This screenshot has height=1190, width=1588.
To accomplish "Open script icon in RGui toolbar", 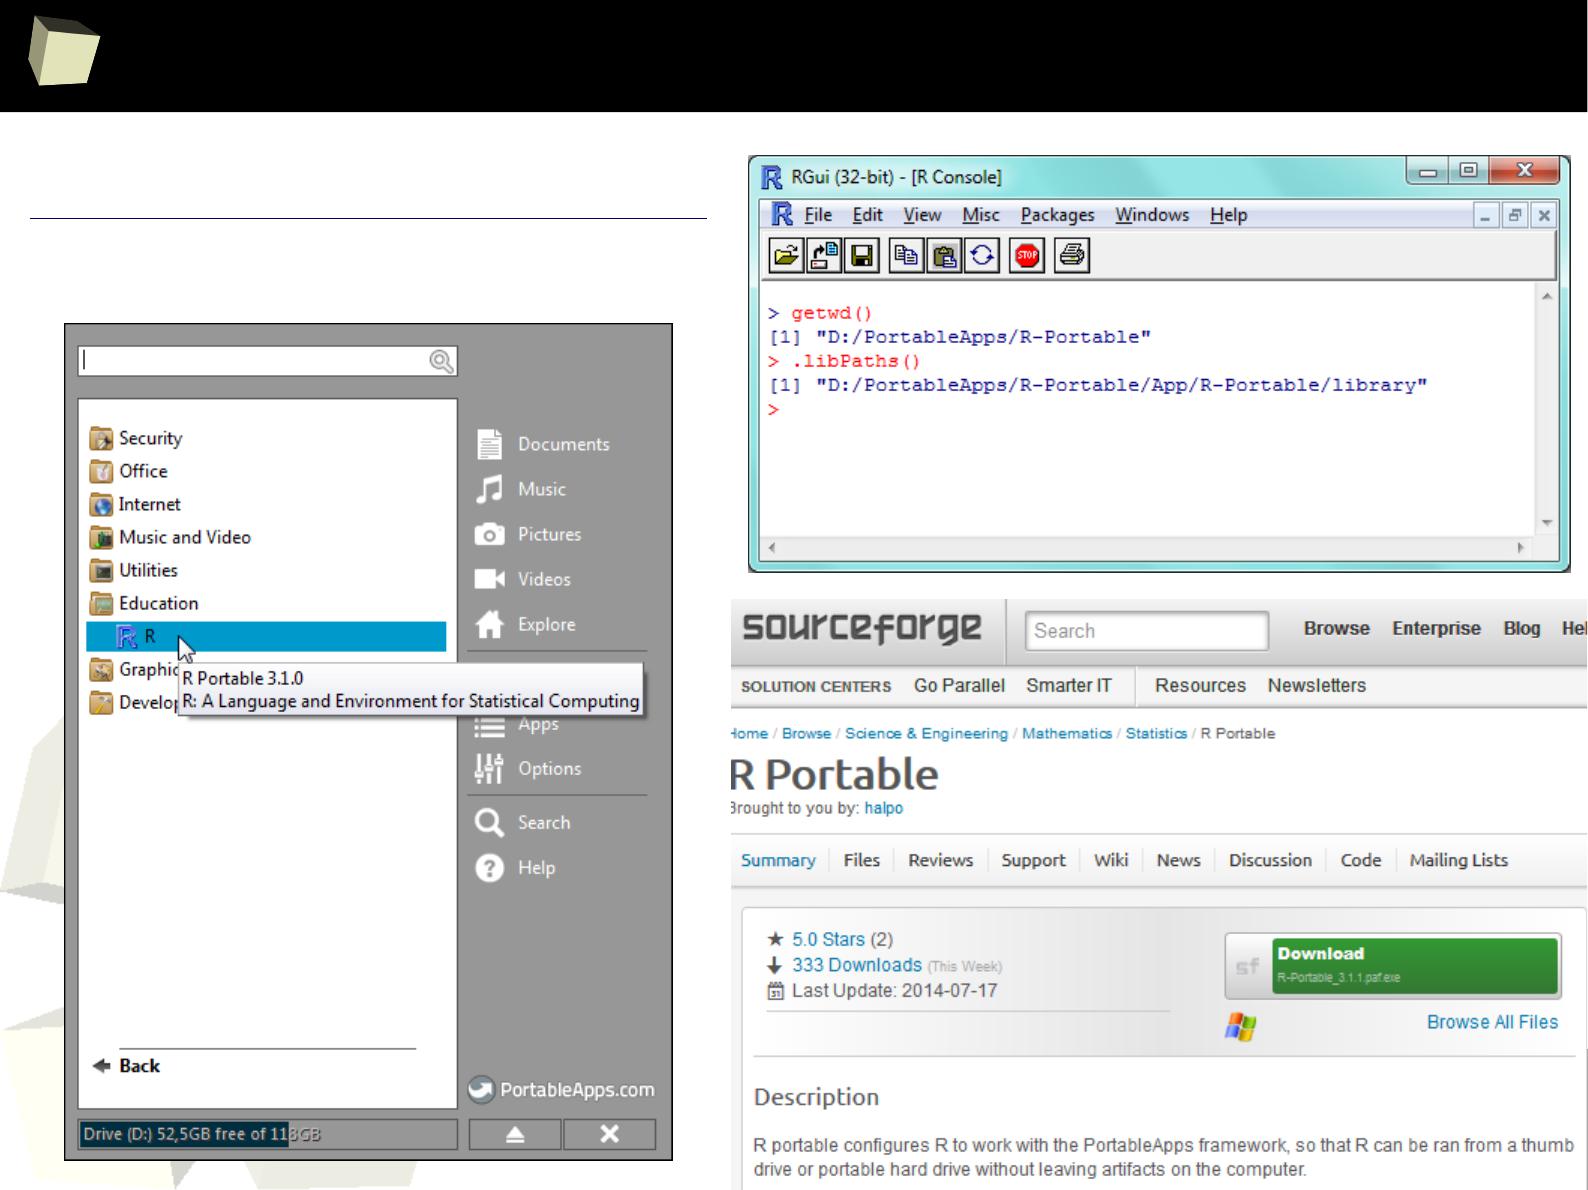I will [x=786, y=256].
